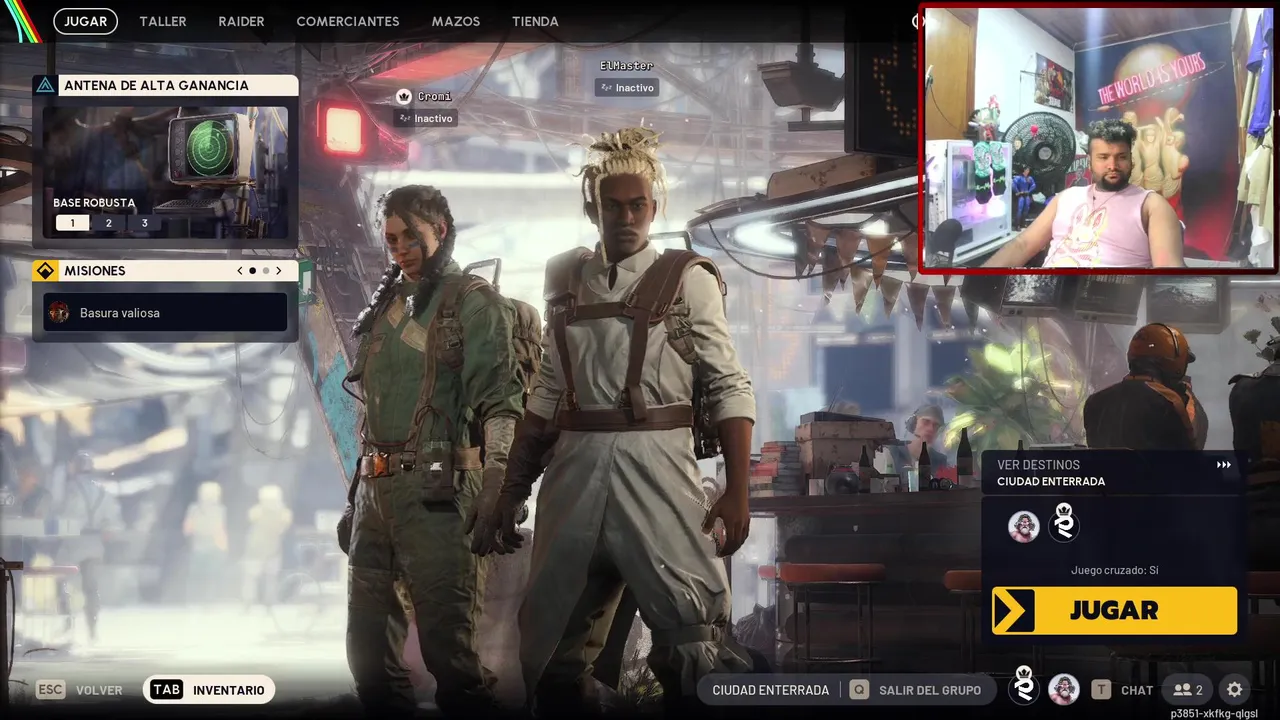Open the Inventario button
Screen dimensions: 1280x720
click(x=209, y=690)
